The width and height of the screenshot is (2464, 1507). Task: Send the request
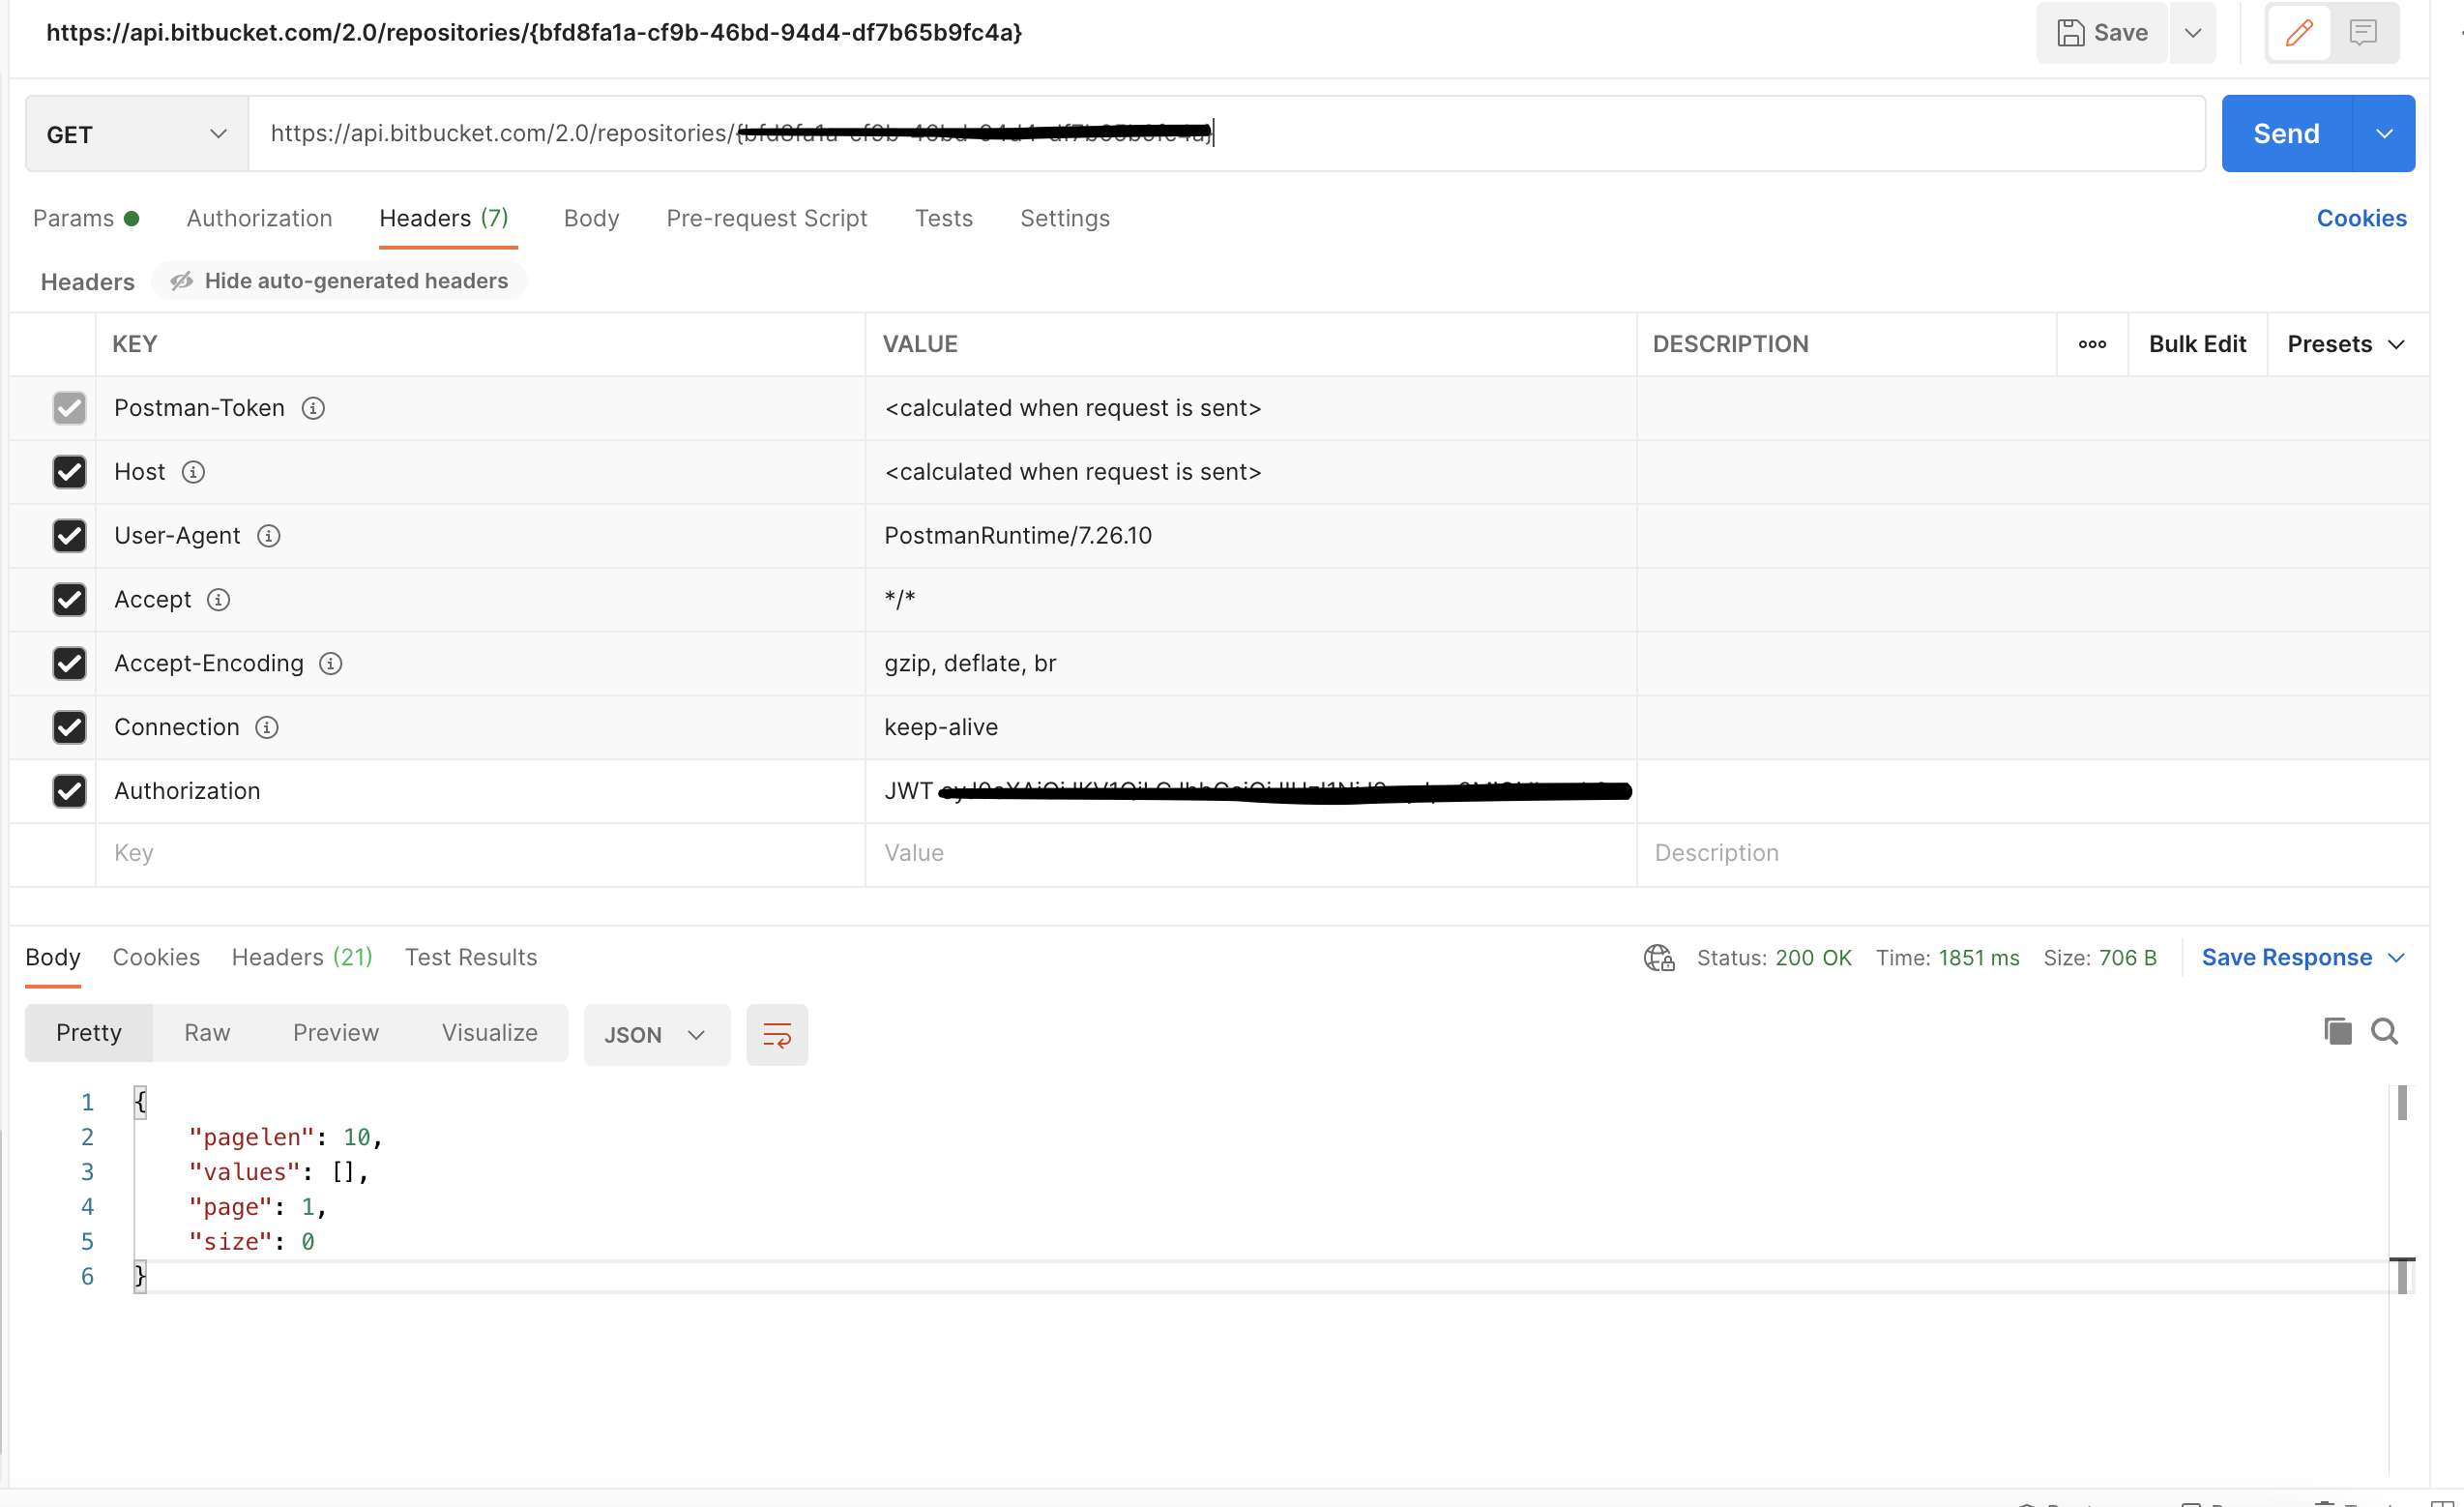pyautogui.click(x=2286, y=134)
